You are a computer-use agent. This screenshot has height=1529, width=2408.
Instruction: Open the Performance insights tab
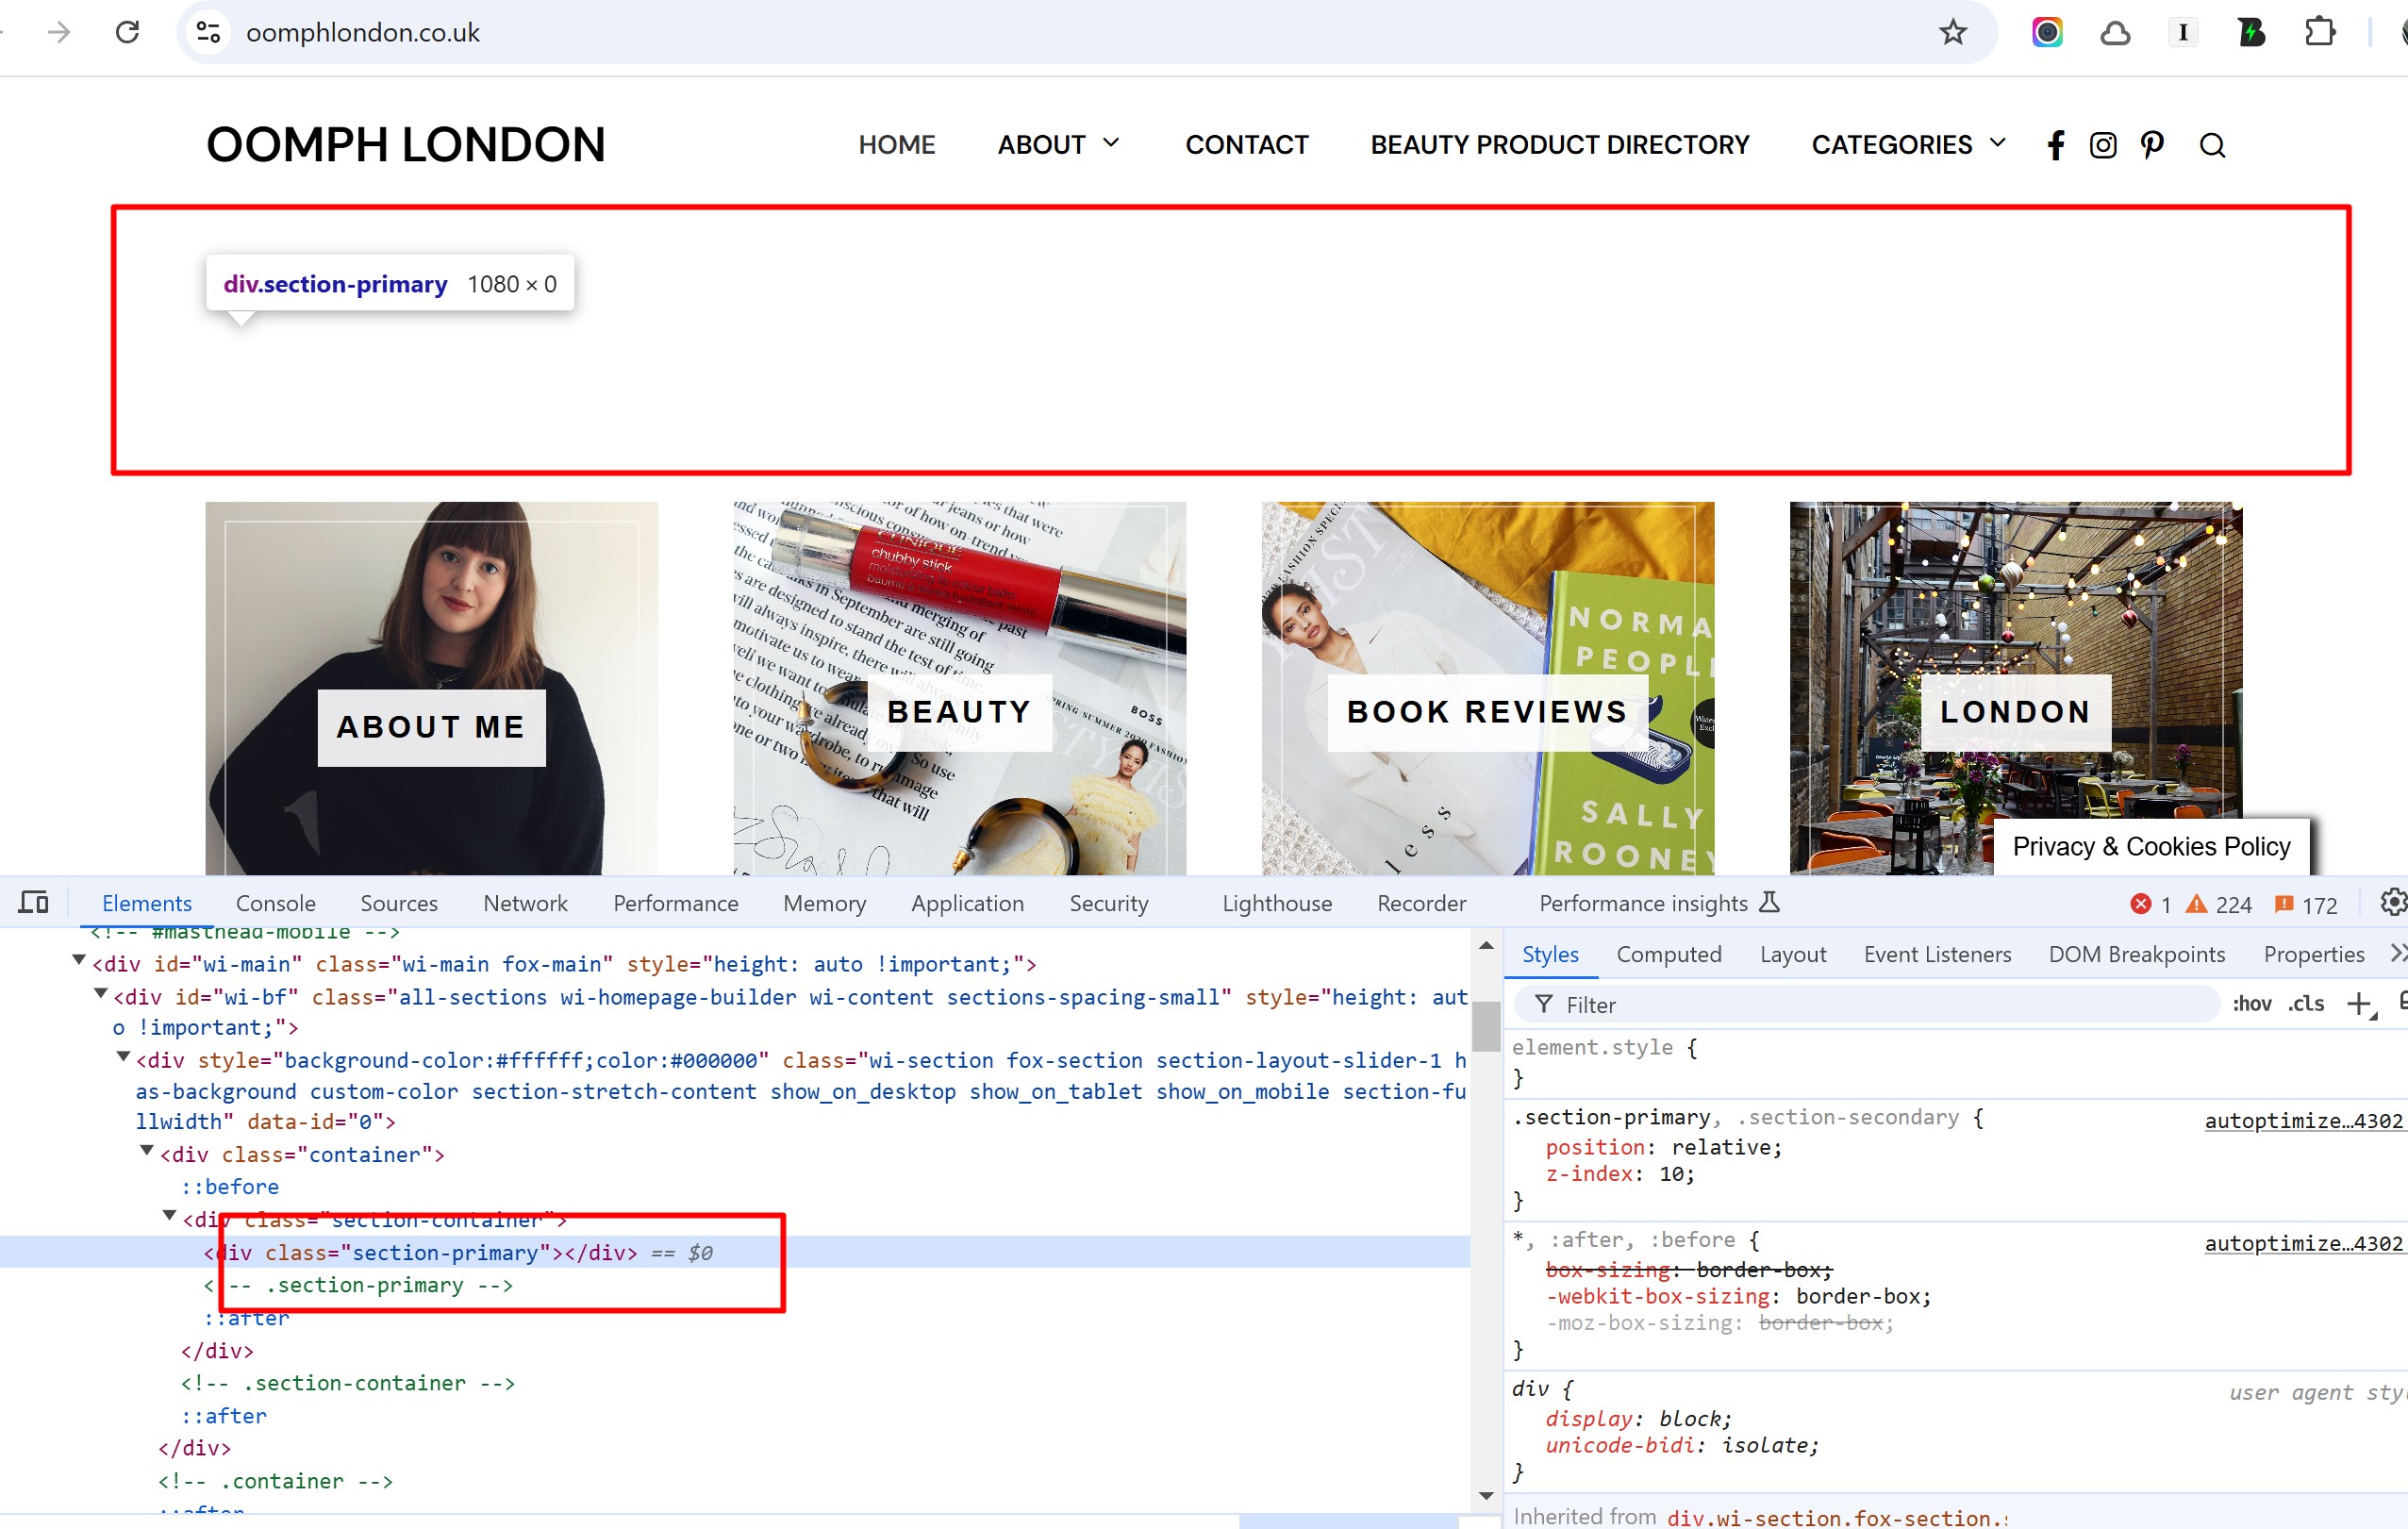pos(1659,903)
